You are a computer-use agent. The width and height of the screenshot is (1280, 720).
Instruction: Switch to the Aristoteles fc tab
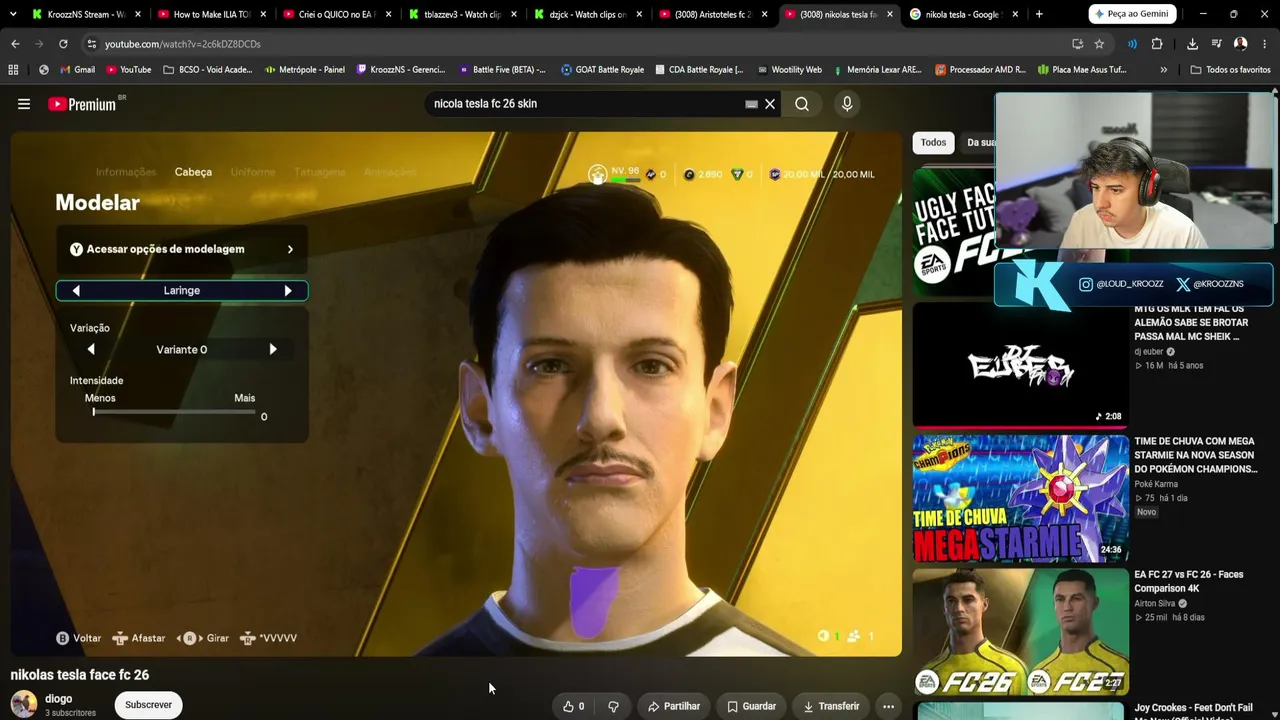click(x=712, y=14)
